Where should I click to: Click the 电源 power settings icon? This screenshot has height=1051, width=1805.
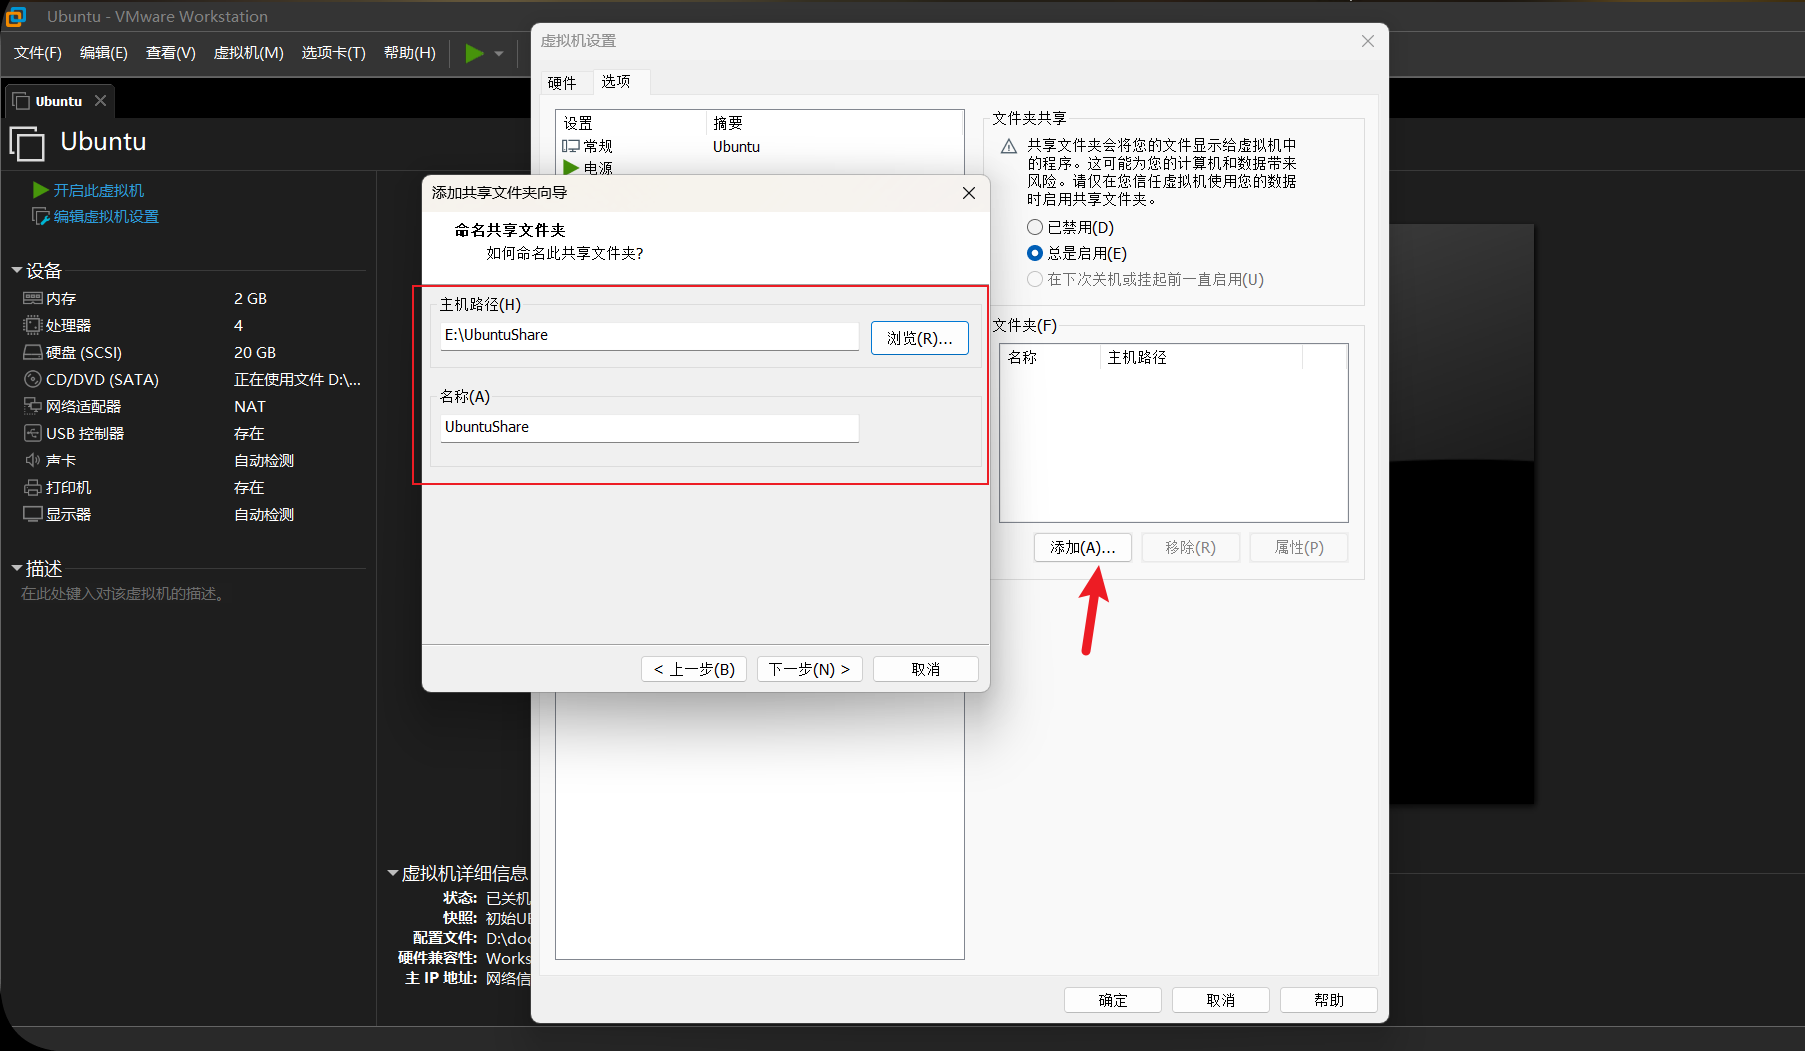[x=571, y=167]
